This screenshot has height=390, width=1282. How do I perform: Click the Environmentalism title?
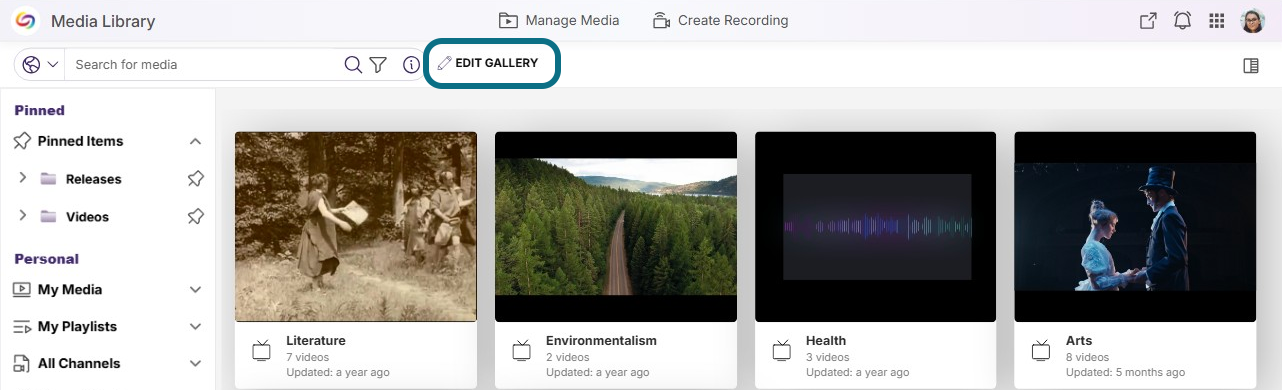(x=601, y=340)
